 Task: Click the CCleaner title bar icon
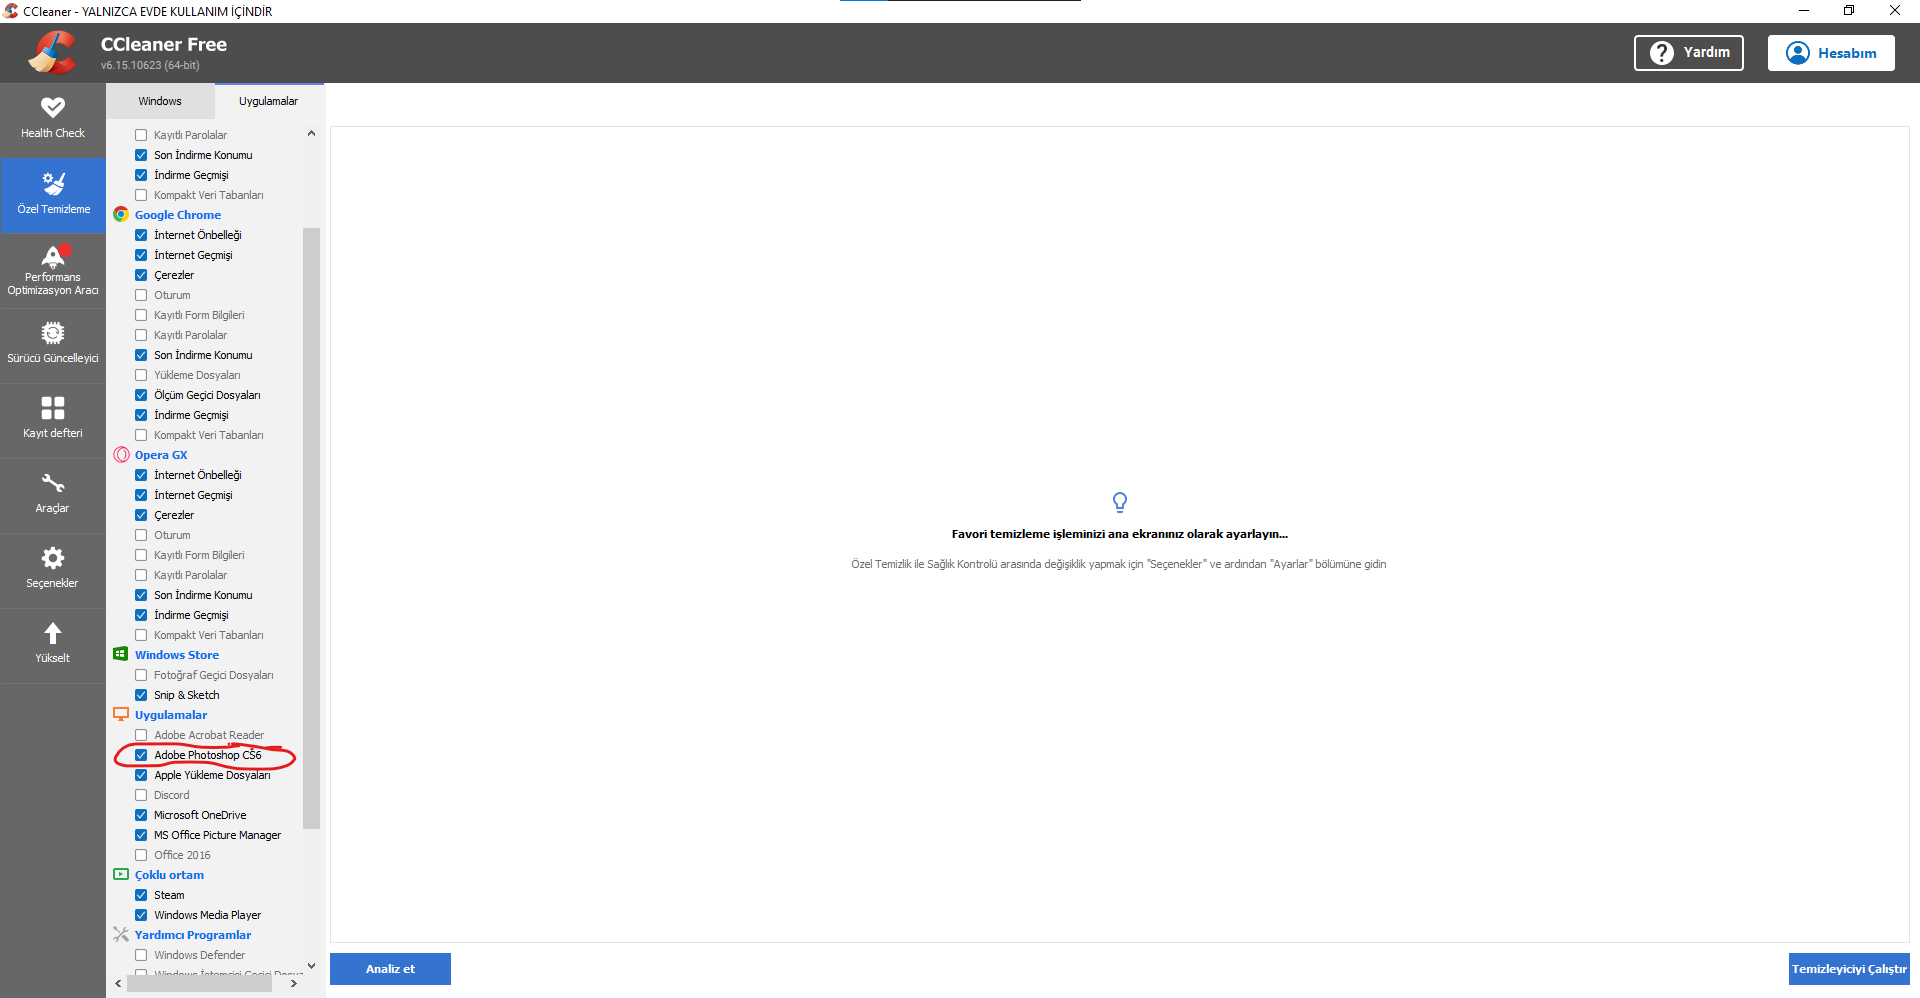coord(11,11)
